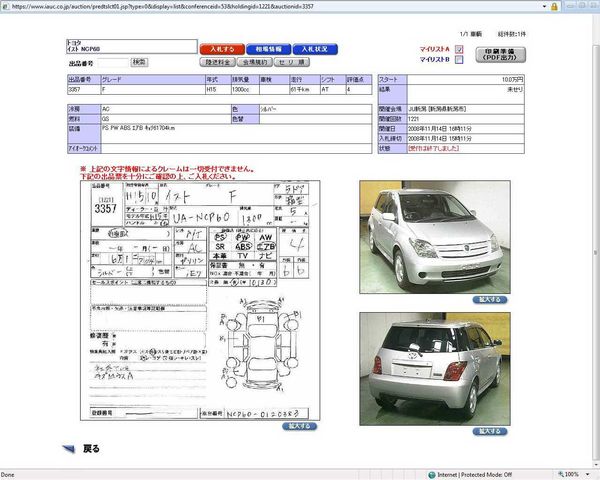
Task: Select the air conditioning value 'AC'
Action: point(106,109)
